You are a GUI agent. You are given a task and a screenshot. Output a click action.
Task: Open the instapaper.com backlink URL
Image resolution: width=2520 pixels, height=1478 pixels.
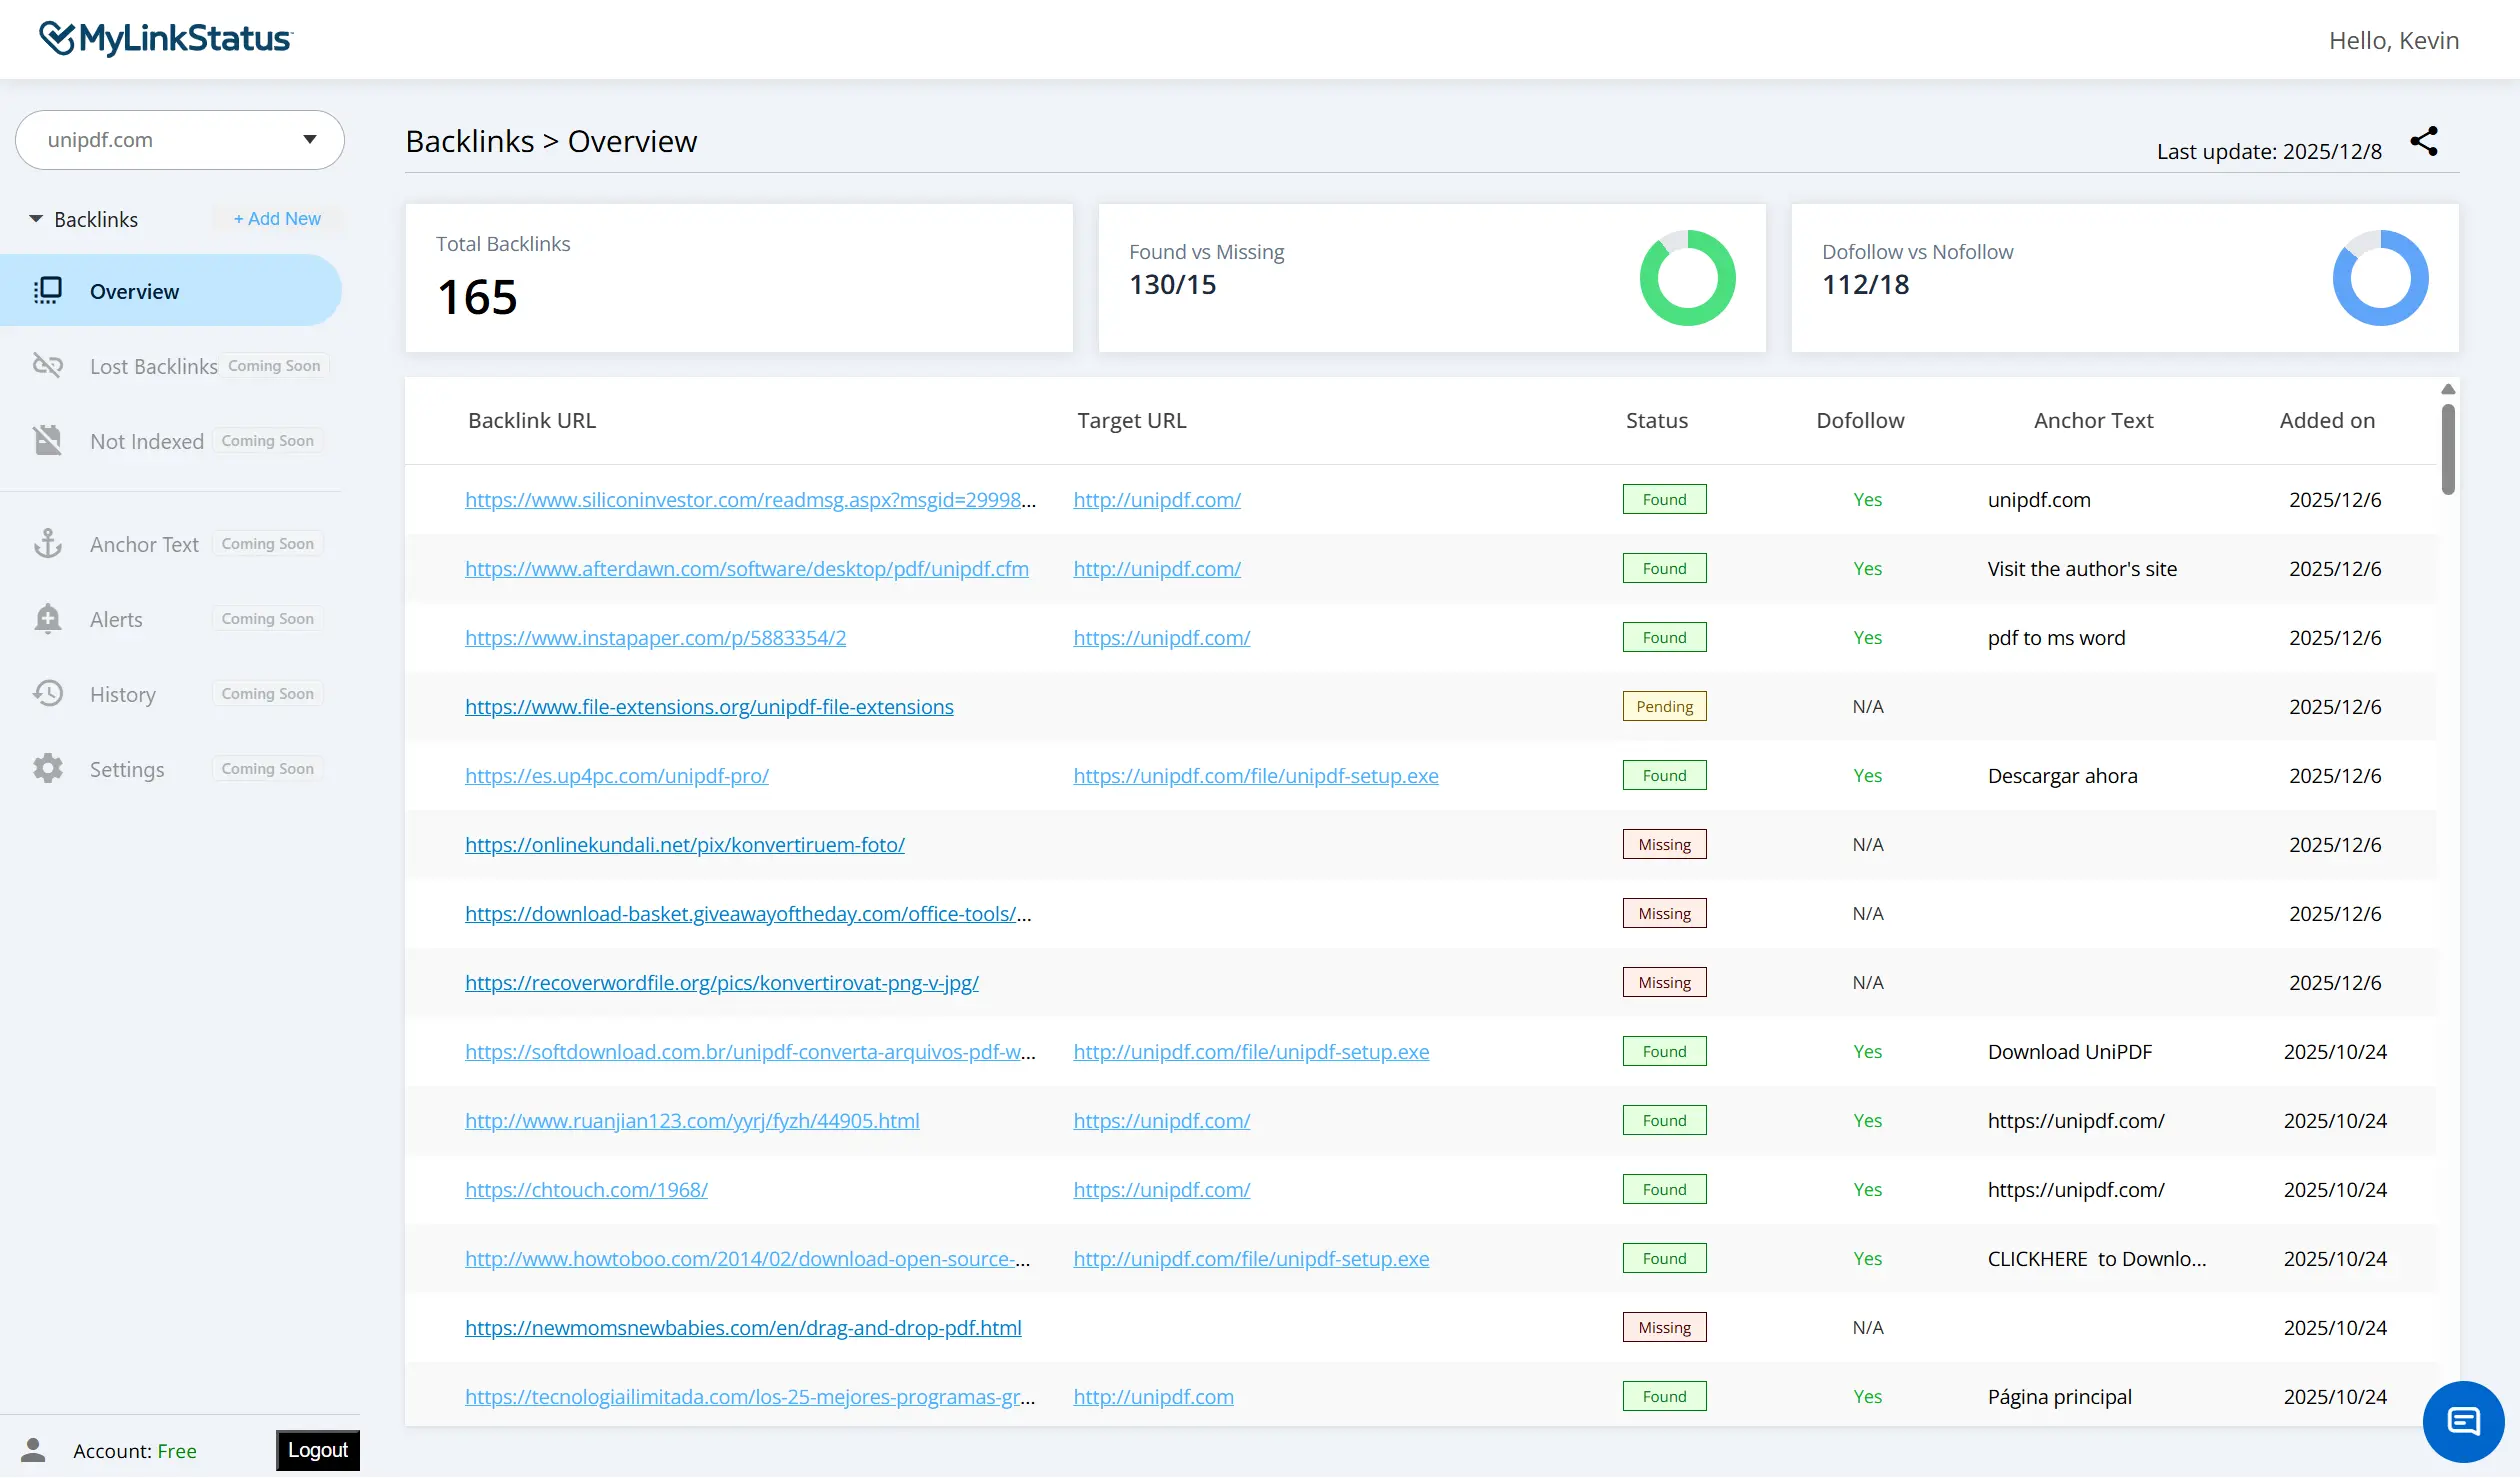pyautogui.click(x=655, y=637)
